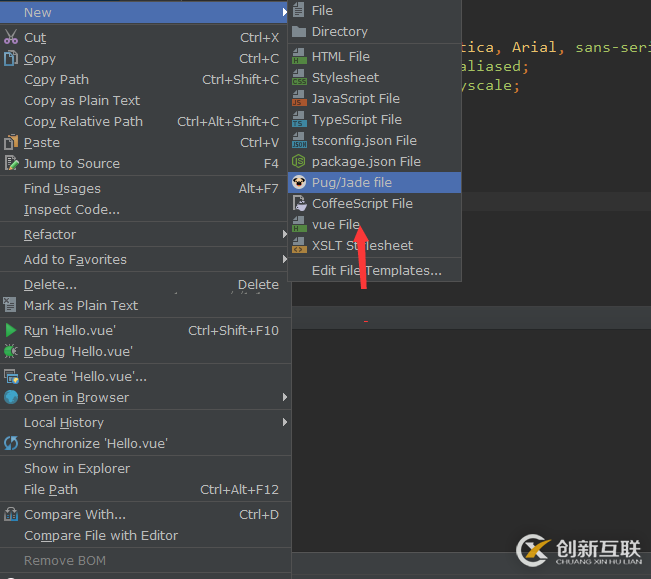This screenshot has height=579, width=651.
Task: Click the TS TypeScript File icon
Action: point(299,119)
